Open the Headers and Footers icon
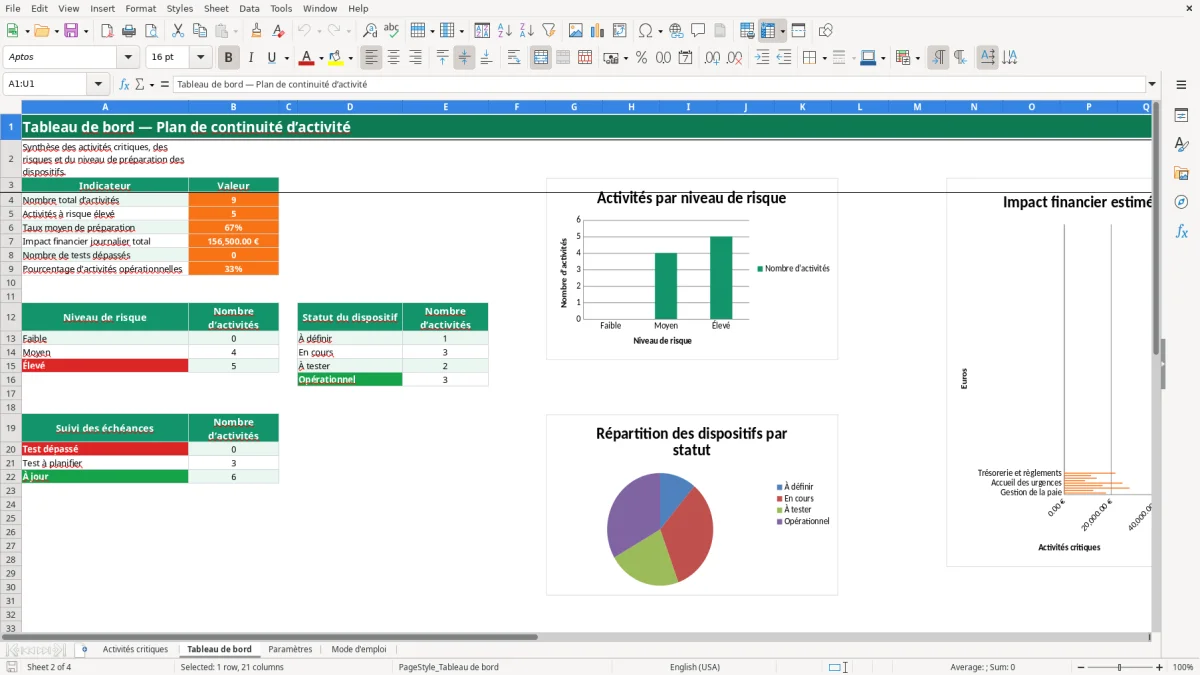The image size is (1200, 675). 721,31
